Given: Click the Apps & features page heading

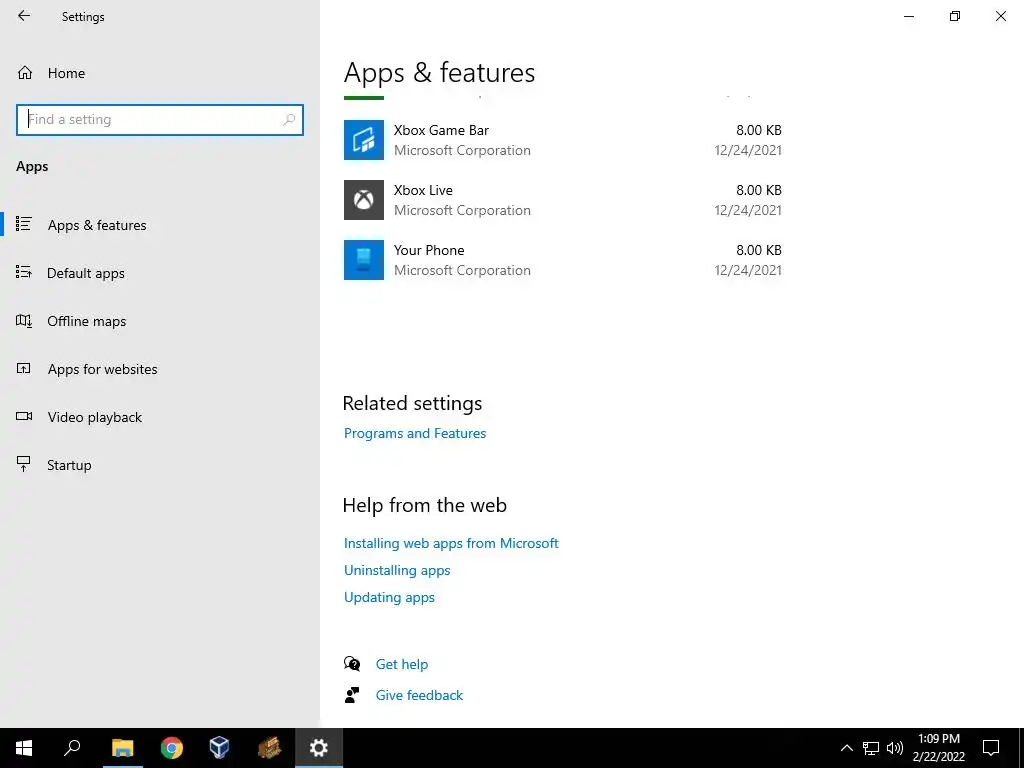Looking at the screenshot, I should [439, 72].
